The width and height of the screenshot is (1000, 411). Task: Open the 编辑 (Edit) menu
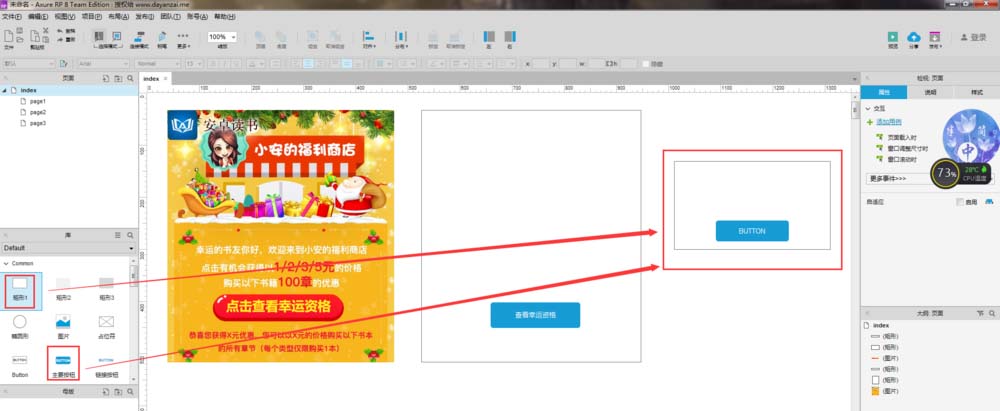[38, 17]
